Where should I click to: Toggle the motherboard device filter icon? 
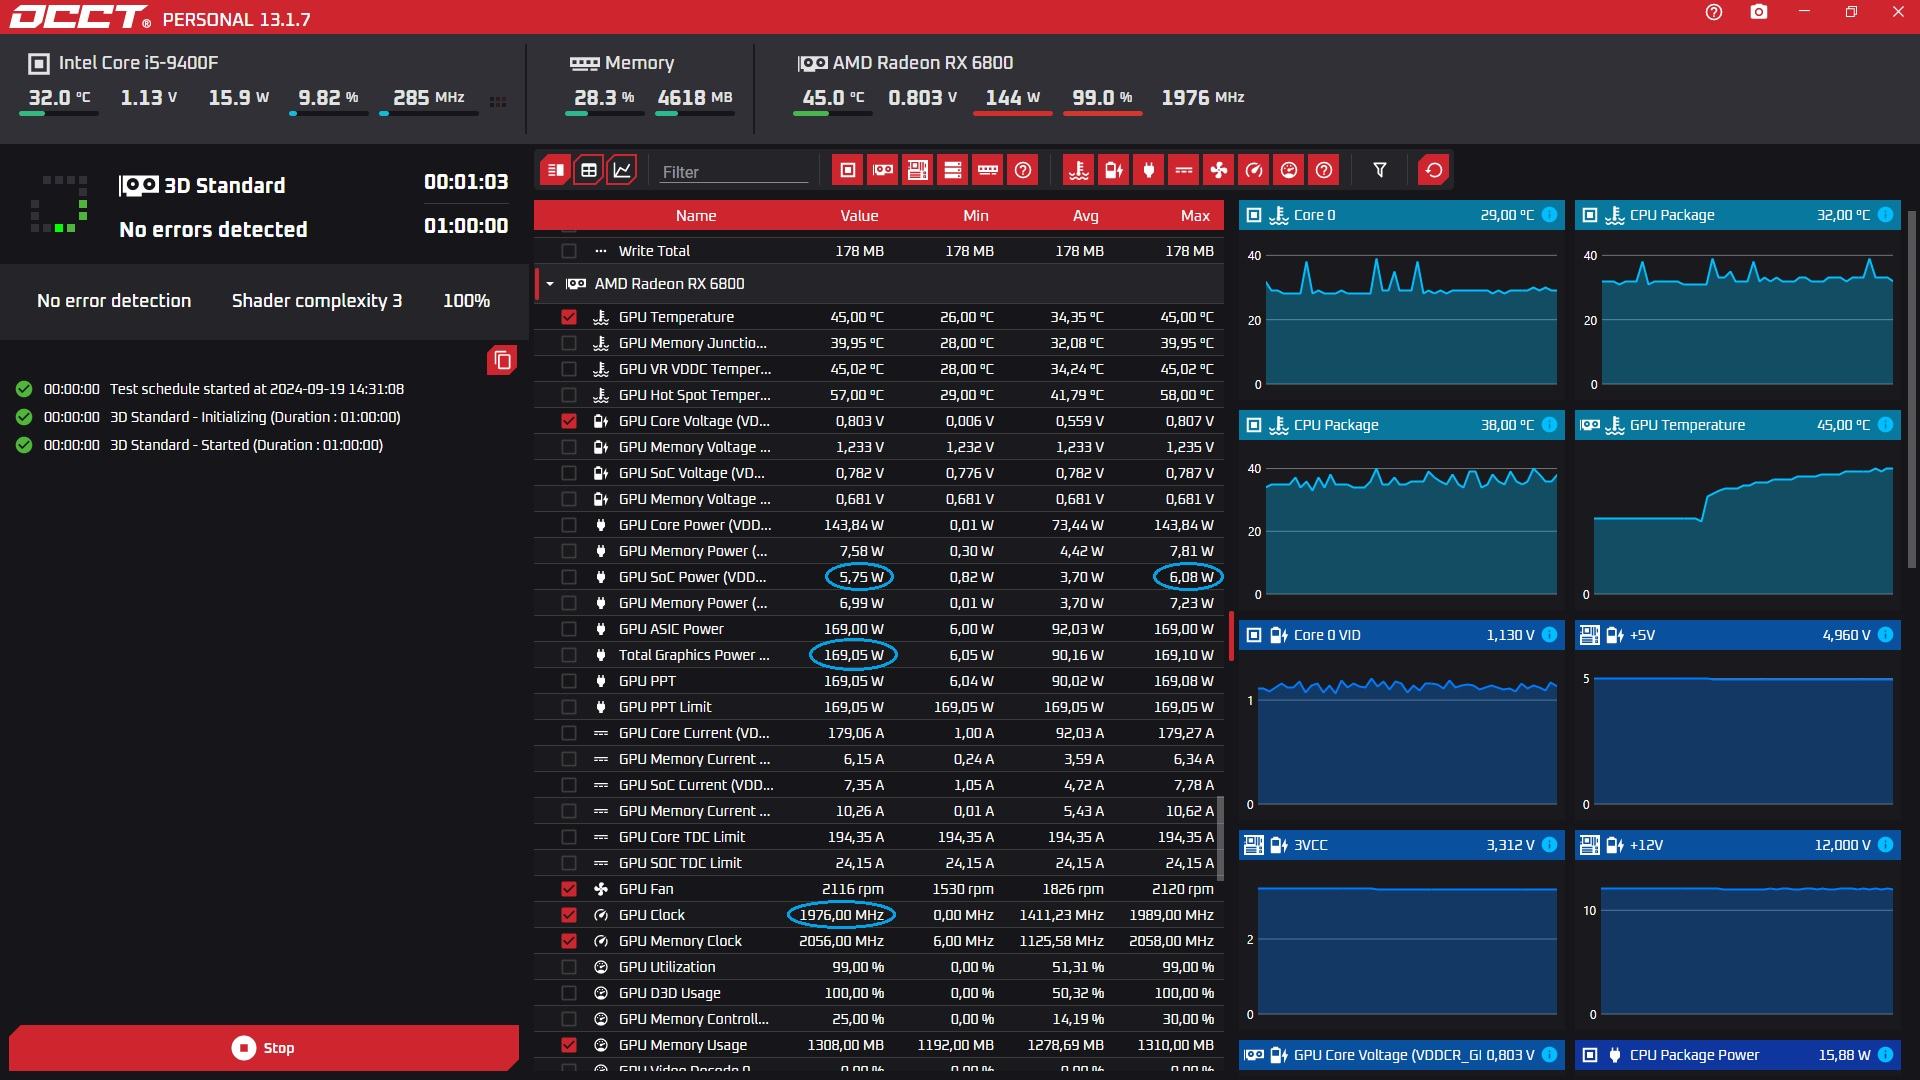point(917,170)
